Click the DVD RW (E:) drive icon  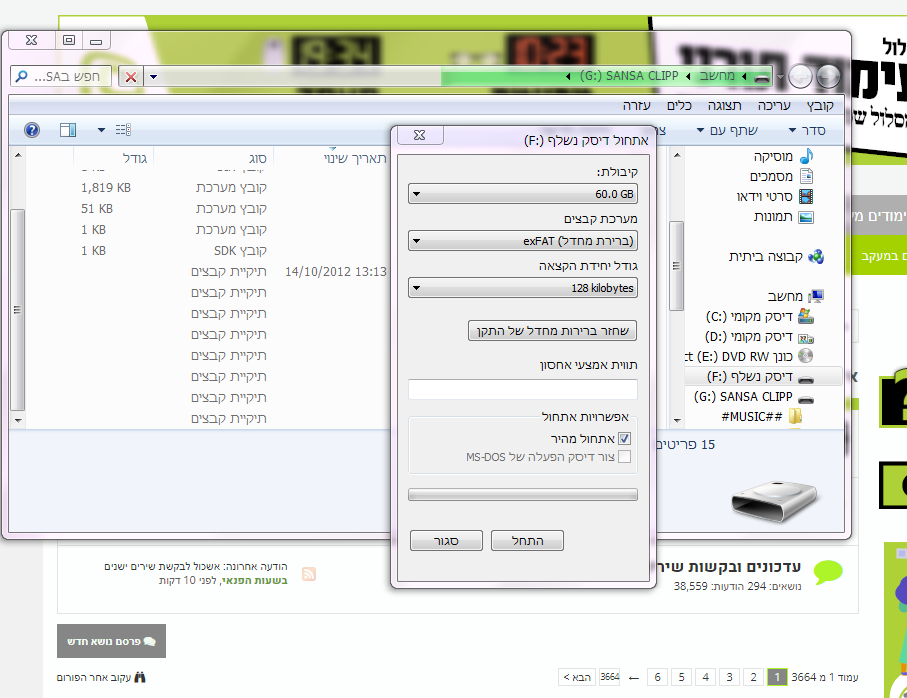click(x=806, y=356)
